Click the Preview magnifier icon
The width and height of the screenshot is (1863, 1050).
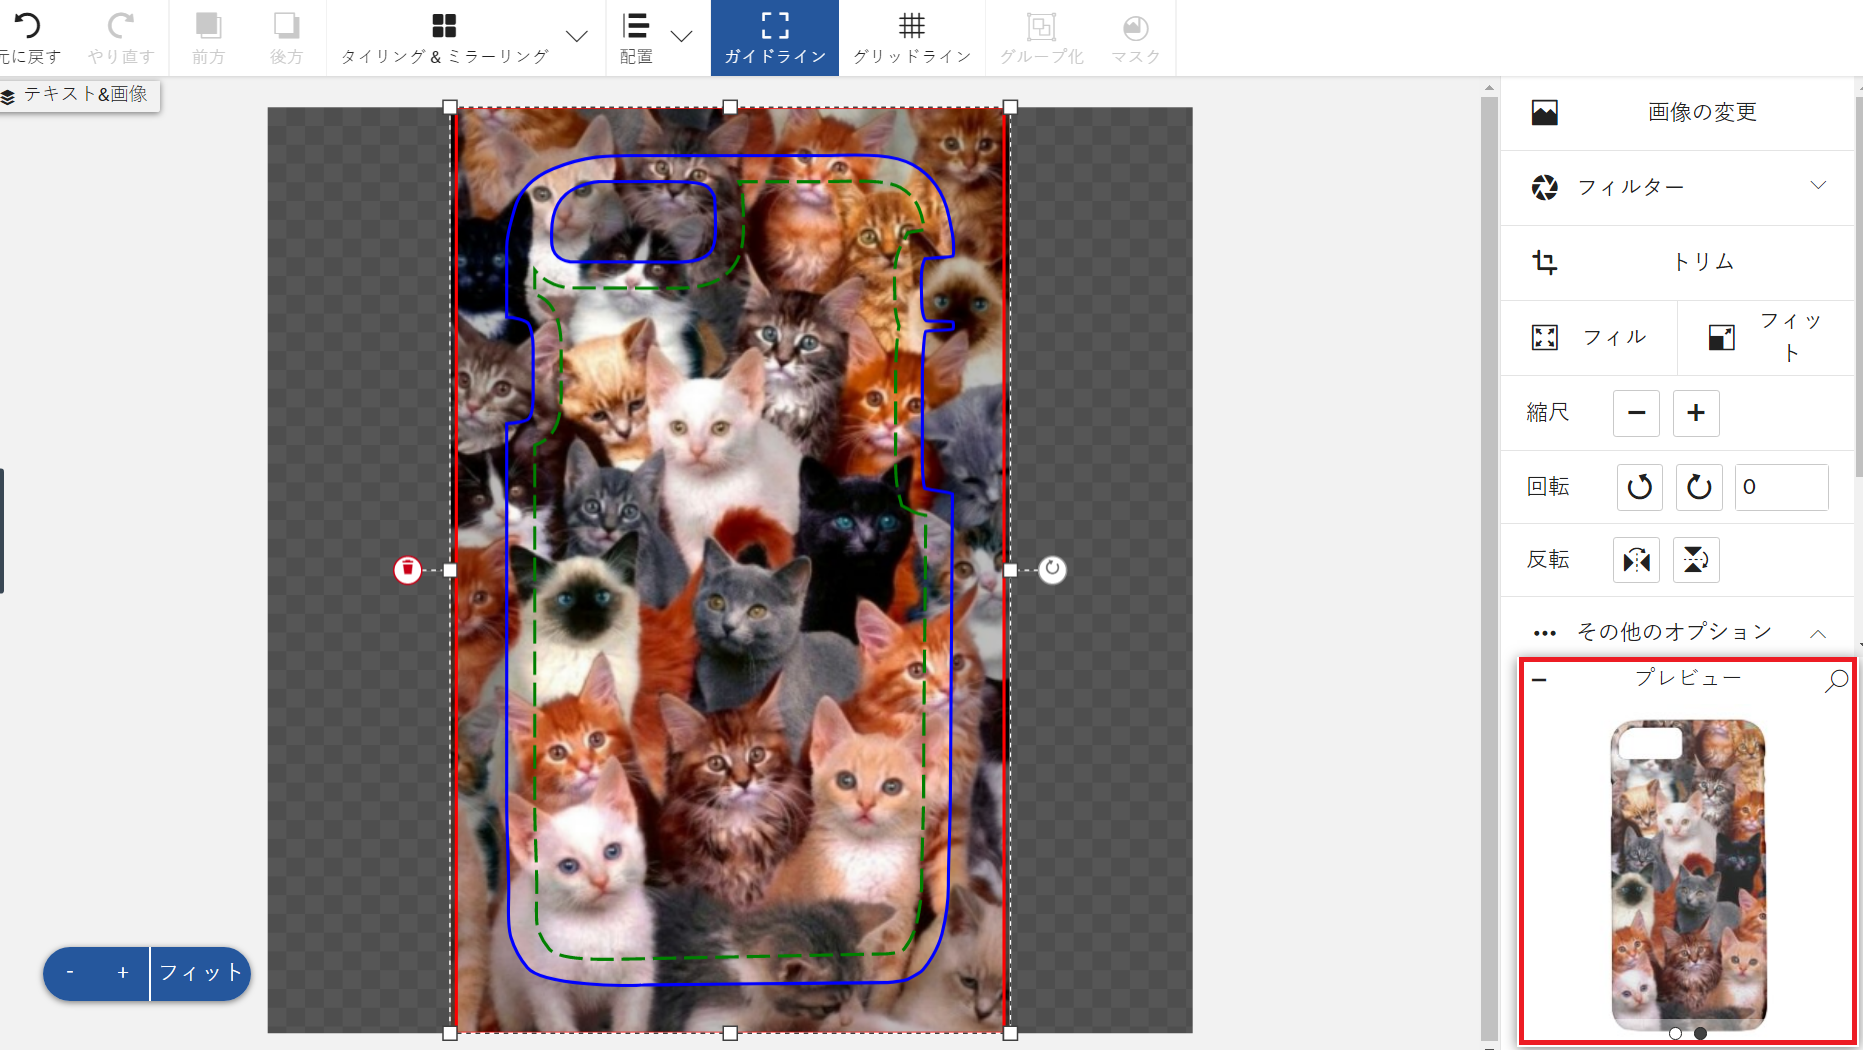click(x=1837, y=681)
